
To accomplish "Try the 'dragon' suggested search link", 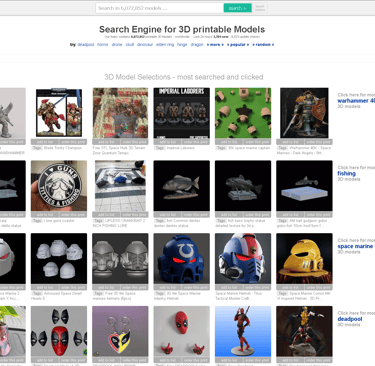I will pos(197,45).
